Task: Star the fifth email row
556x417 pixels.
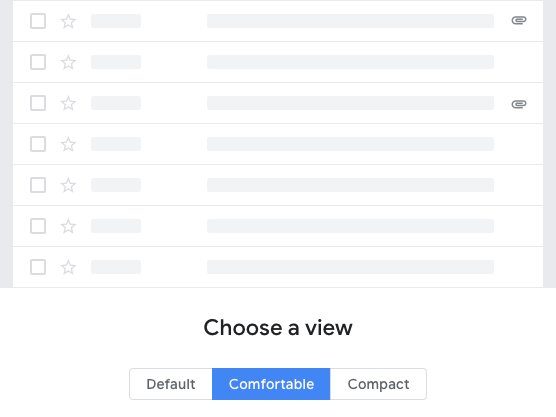Action: pyautogui.click(x=68, y=185)
